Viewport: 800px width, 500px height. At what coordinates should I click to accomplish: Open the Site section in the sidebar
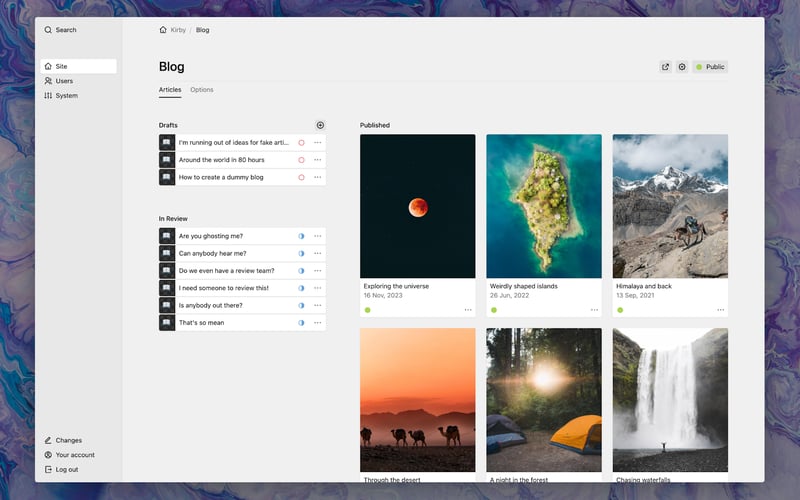coord(79,66)
